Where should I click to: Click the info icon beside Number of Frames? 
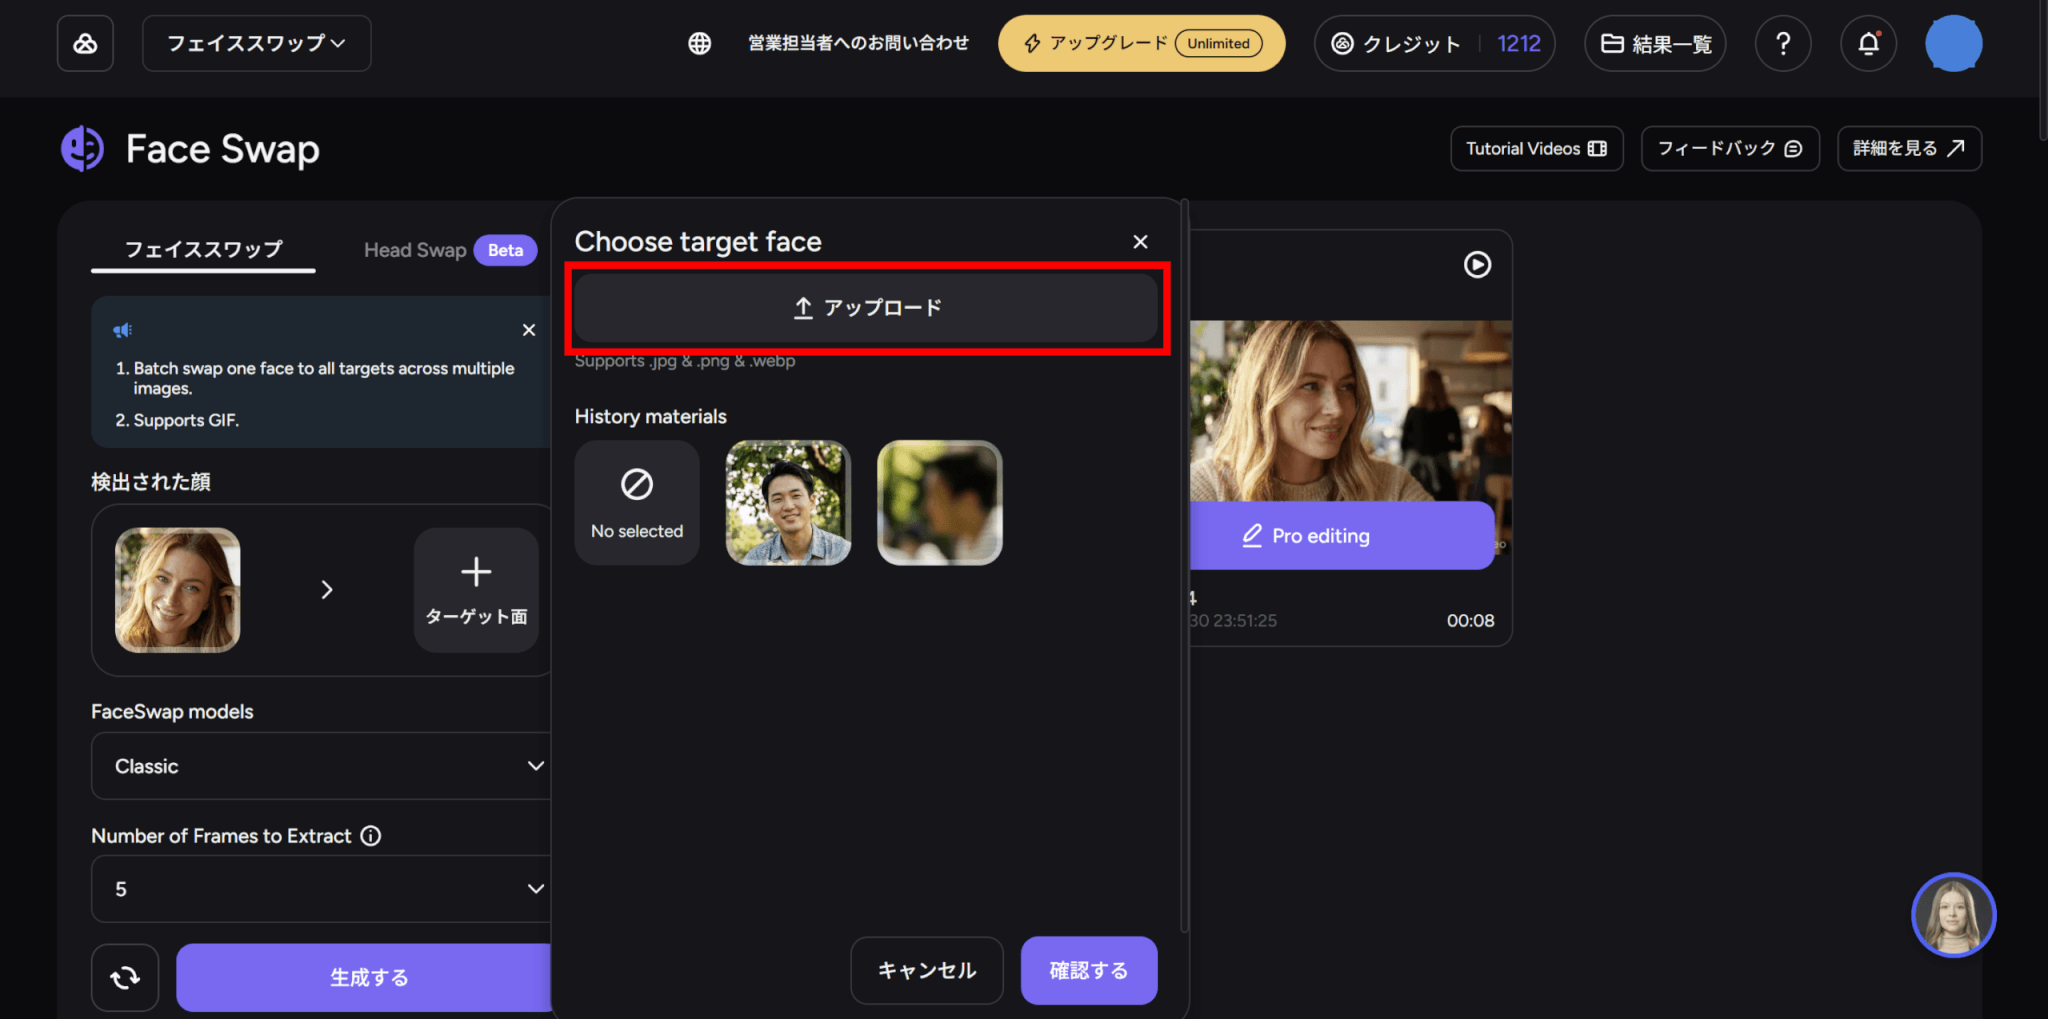(x=371, y=836)
